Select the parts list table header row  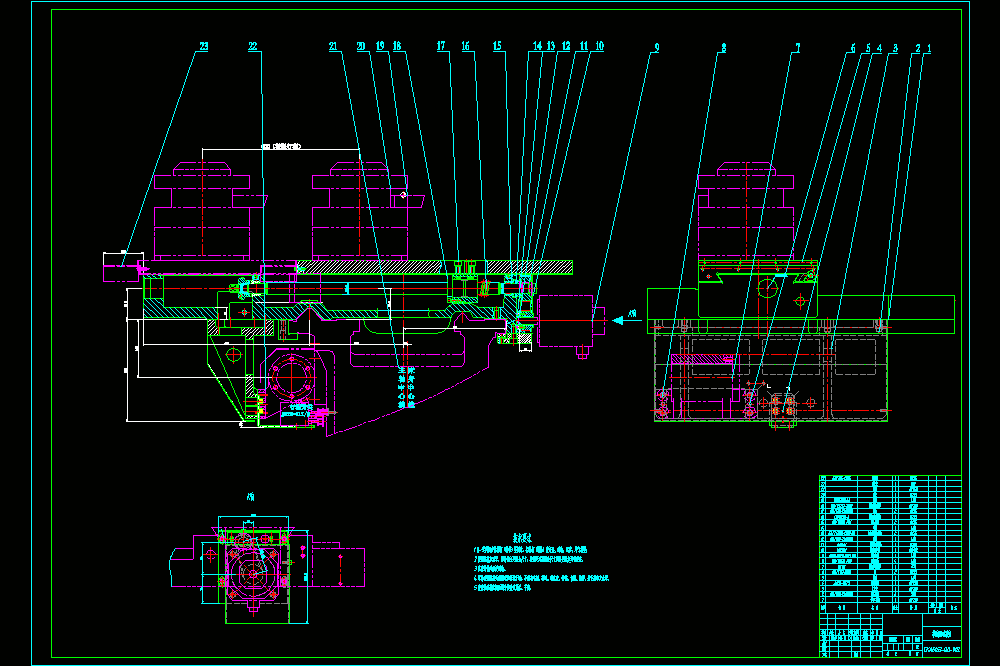click(890, 608)
